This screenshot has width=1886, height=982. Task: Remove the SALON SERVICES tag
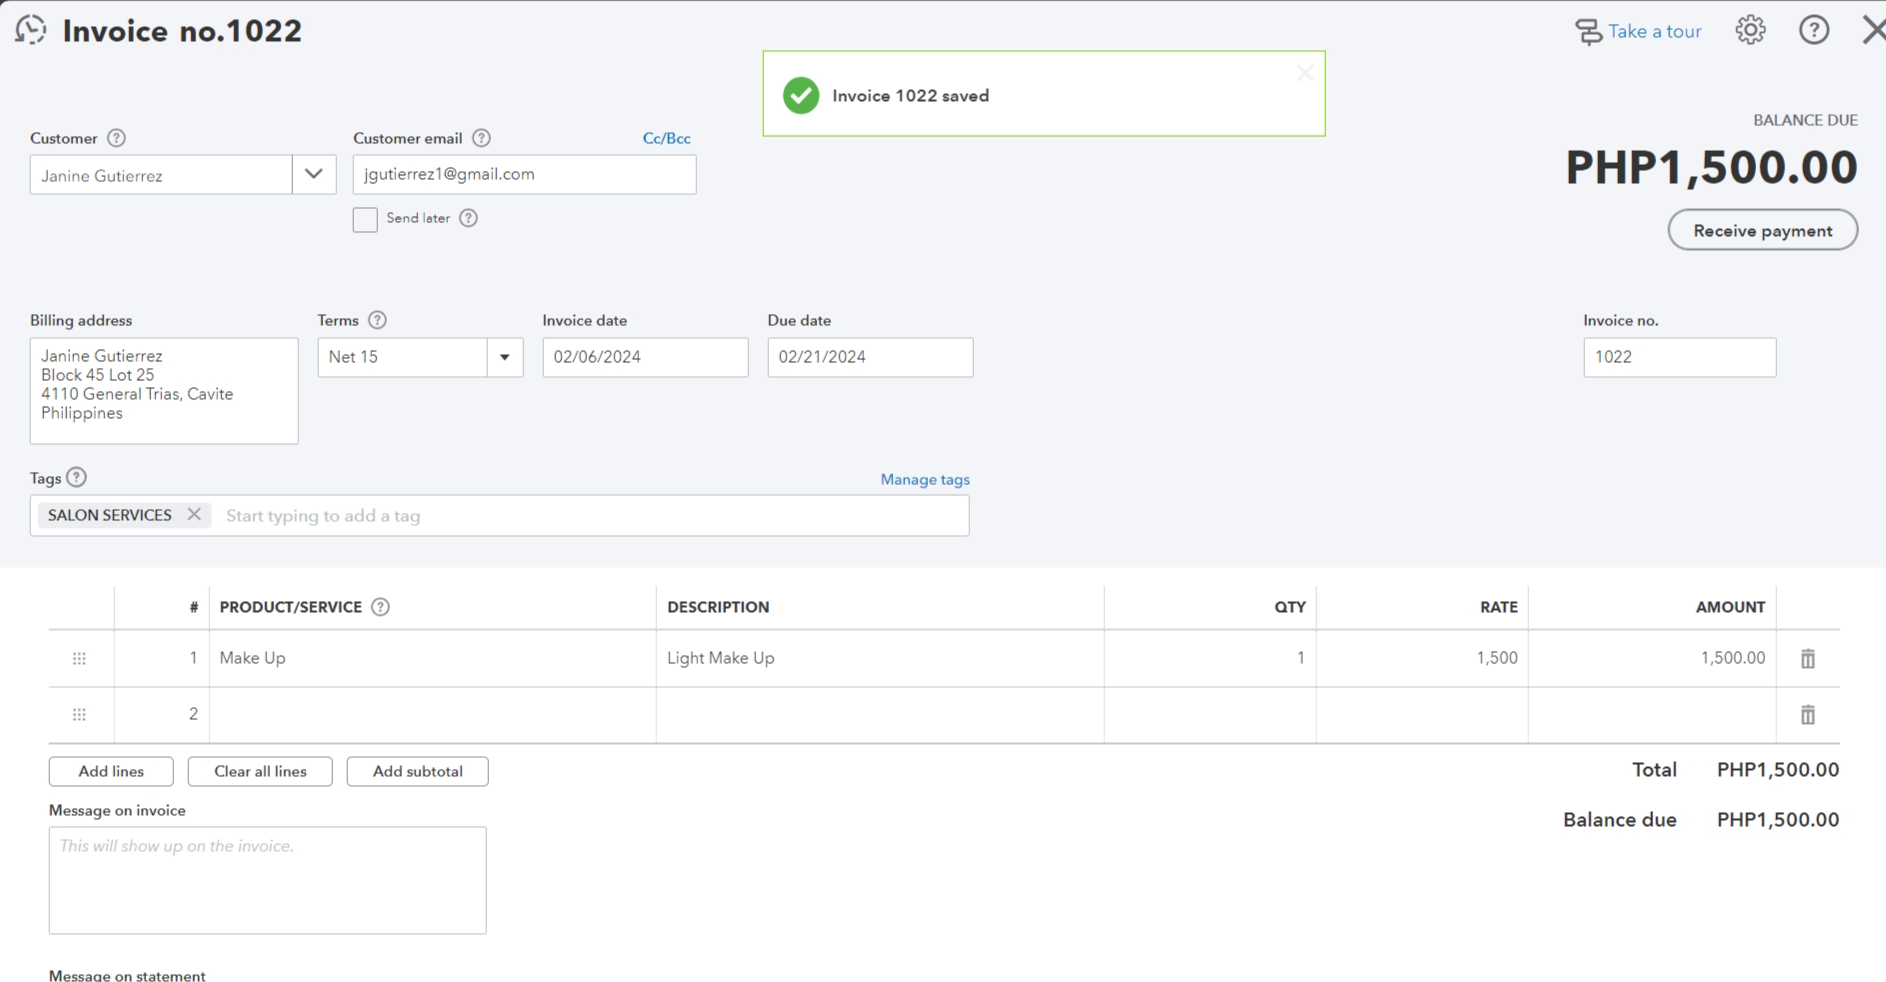click(x=194, y=514)
